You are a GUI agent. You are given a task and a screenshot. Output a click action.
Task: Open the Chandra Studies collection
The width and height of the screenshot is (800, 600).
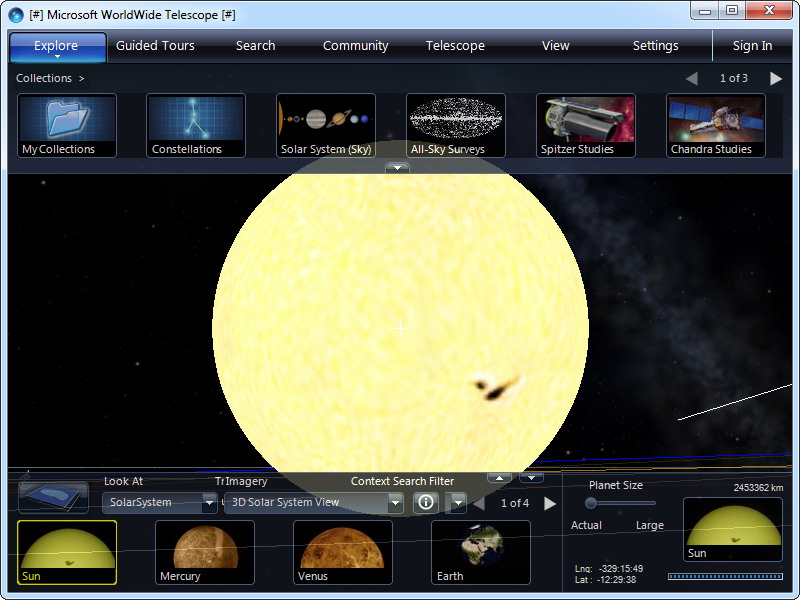pyautogui.click(x=716, y=126)
